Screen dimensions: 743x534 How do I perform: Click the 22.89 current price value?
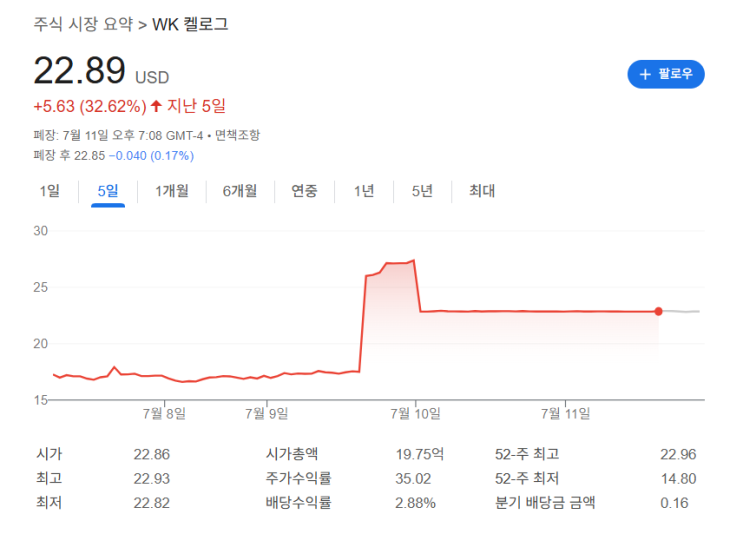(x=80, y=71)
